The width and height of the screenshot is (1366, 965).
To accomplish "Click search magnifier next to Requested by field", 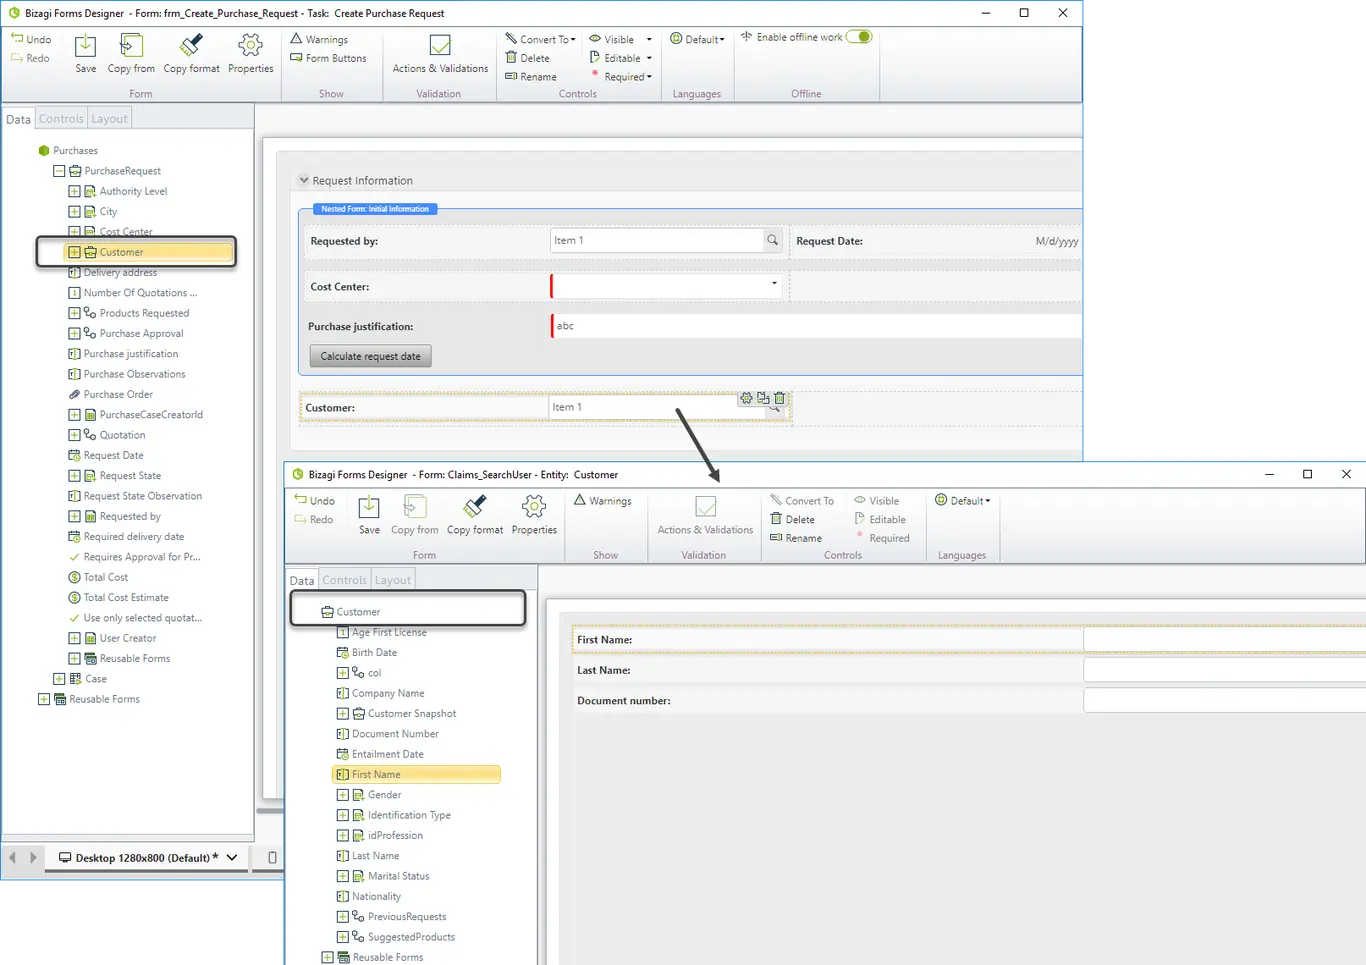I will coord(772,240).
